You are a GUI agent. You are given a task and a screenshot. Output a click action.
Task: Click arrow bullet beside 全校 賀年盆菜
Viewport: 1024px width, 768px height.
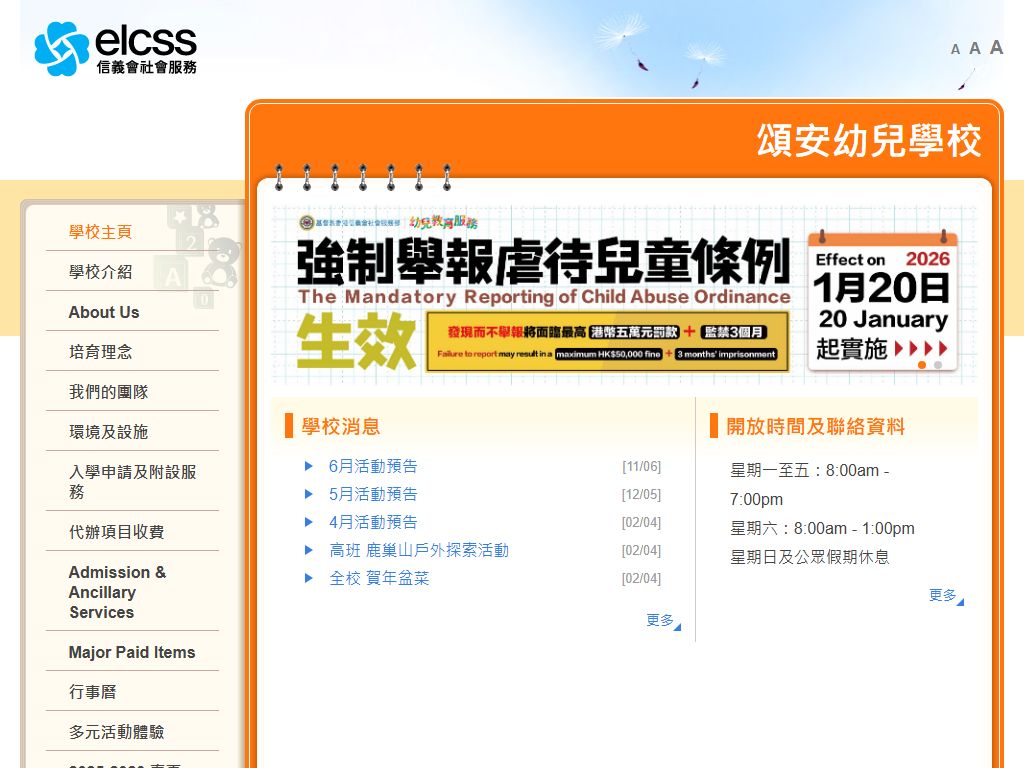point(309,579)
